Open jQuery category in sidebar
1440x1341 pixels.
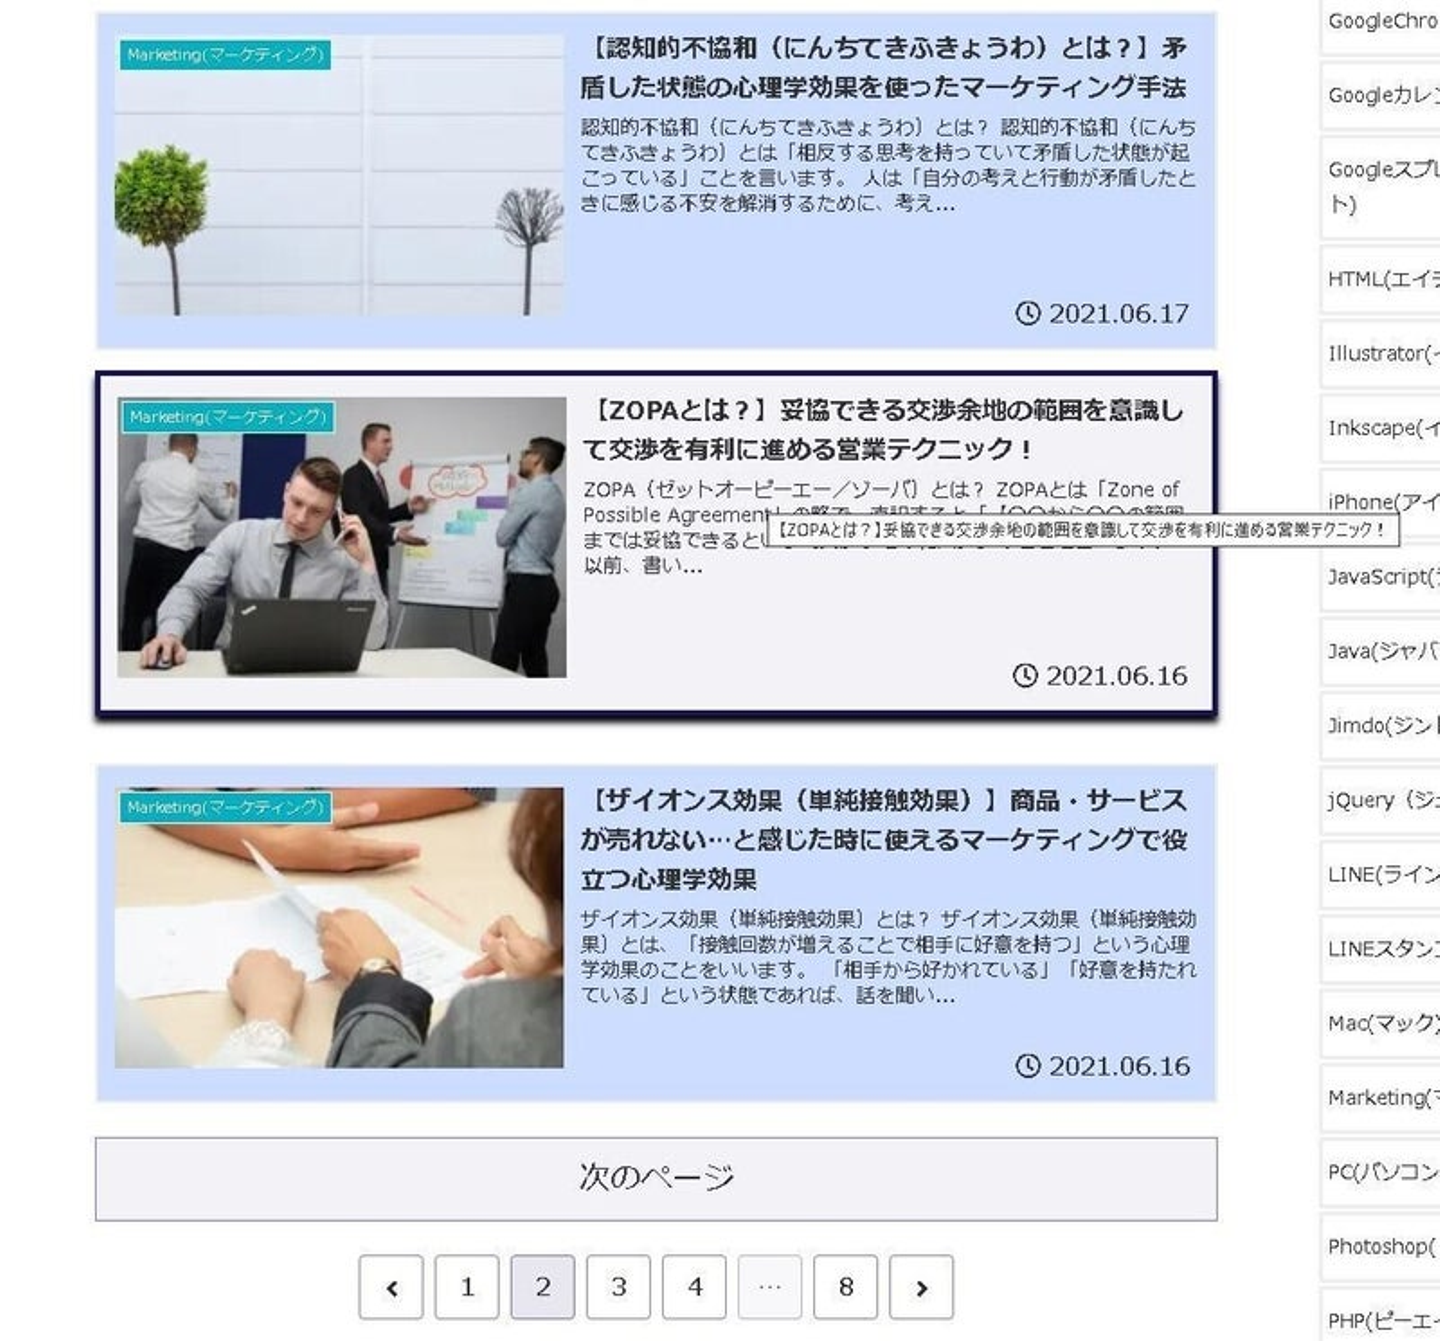coord(1380,800)
